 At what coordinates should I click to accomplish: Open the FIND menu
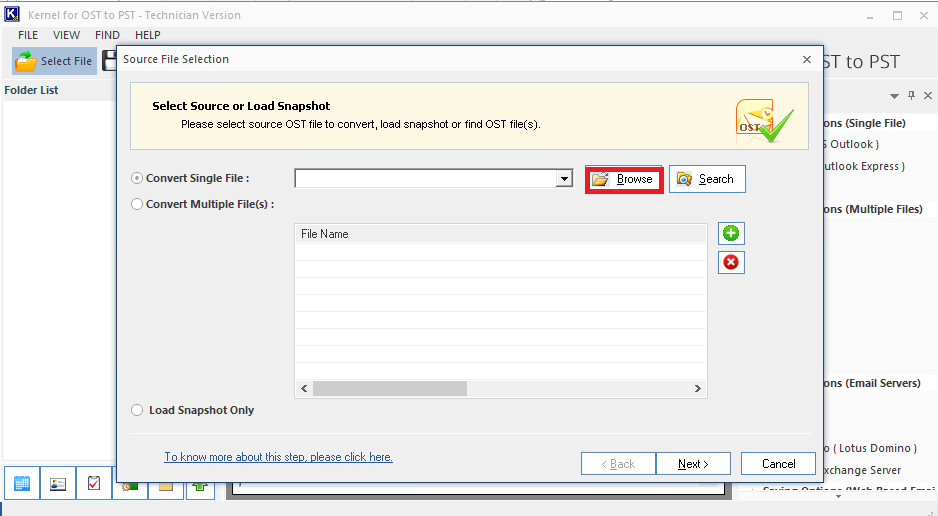pyautogui.click(x=107, y=35)
